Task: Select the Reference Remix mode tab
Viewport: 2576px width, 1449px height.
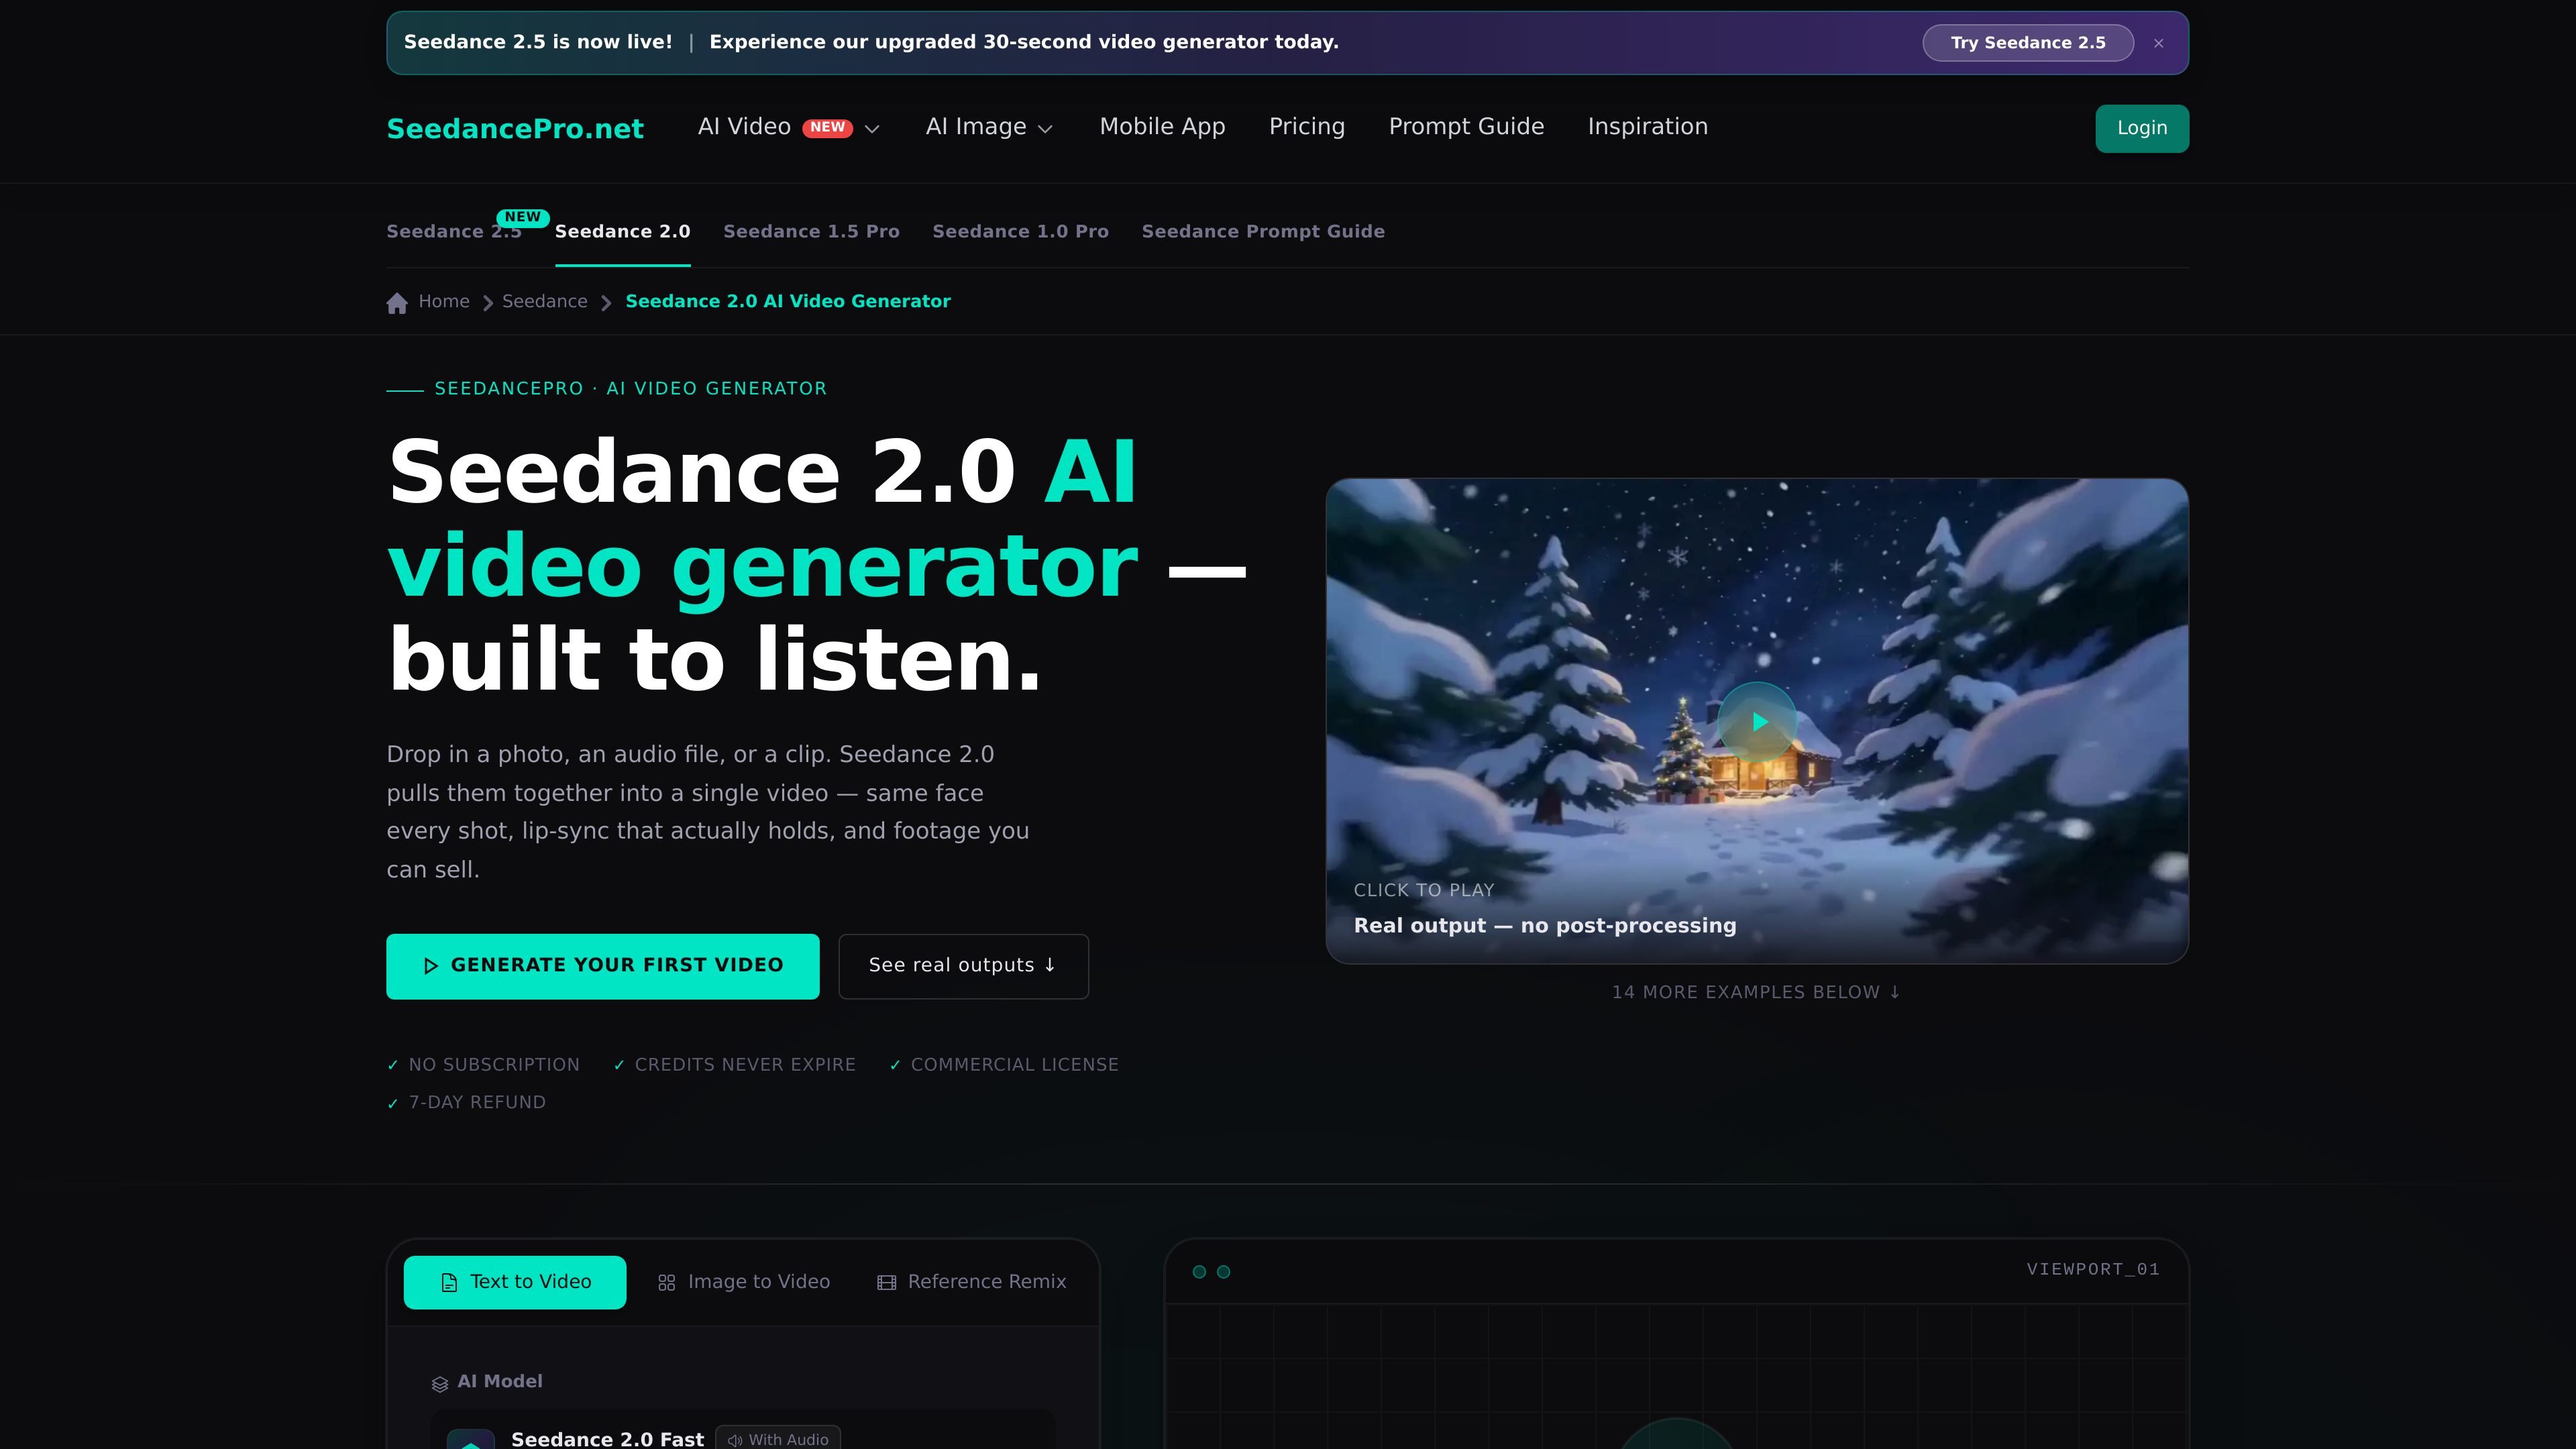Action: [x=971, y=1282]
